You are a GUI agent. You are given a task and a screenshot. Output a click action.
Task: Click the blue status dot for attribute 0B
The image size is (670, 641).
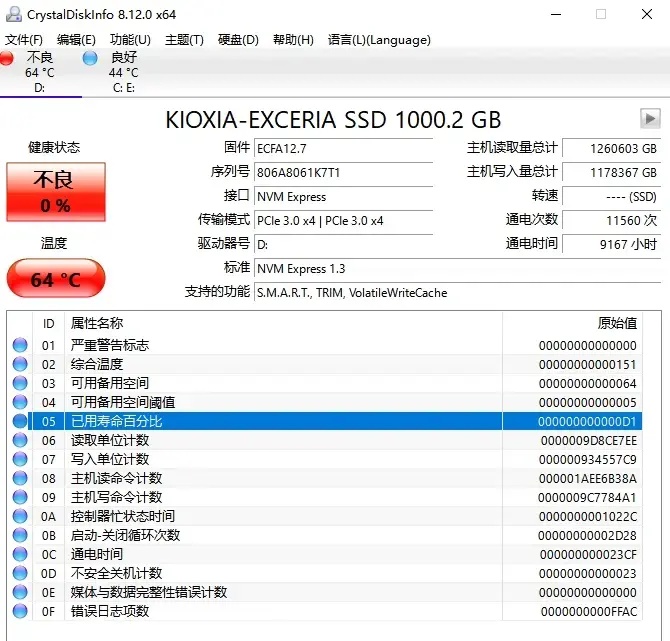coord(20,535)
